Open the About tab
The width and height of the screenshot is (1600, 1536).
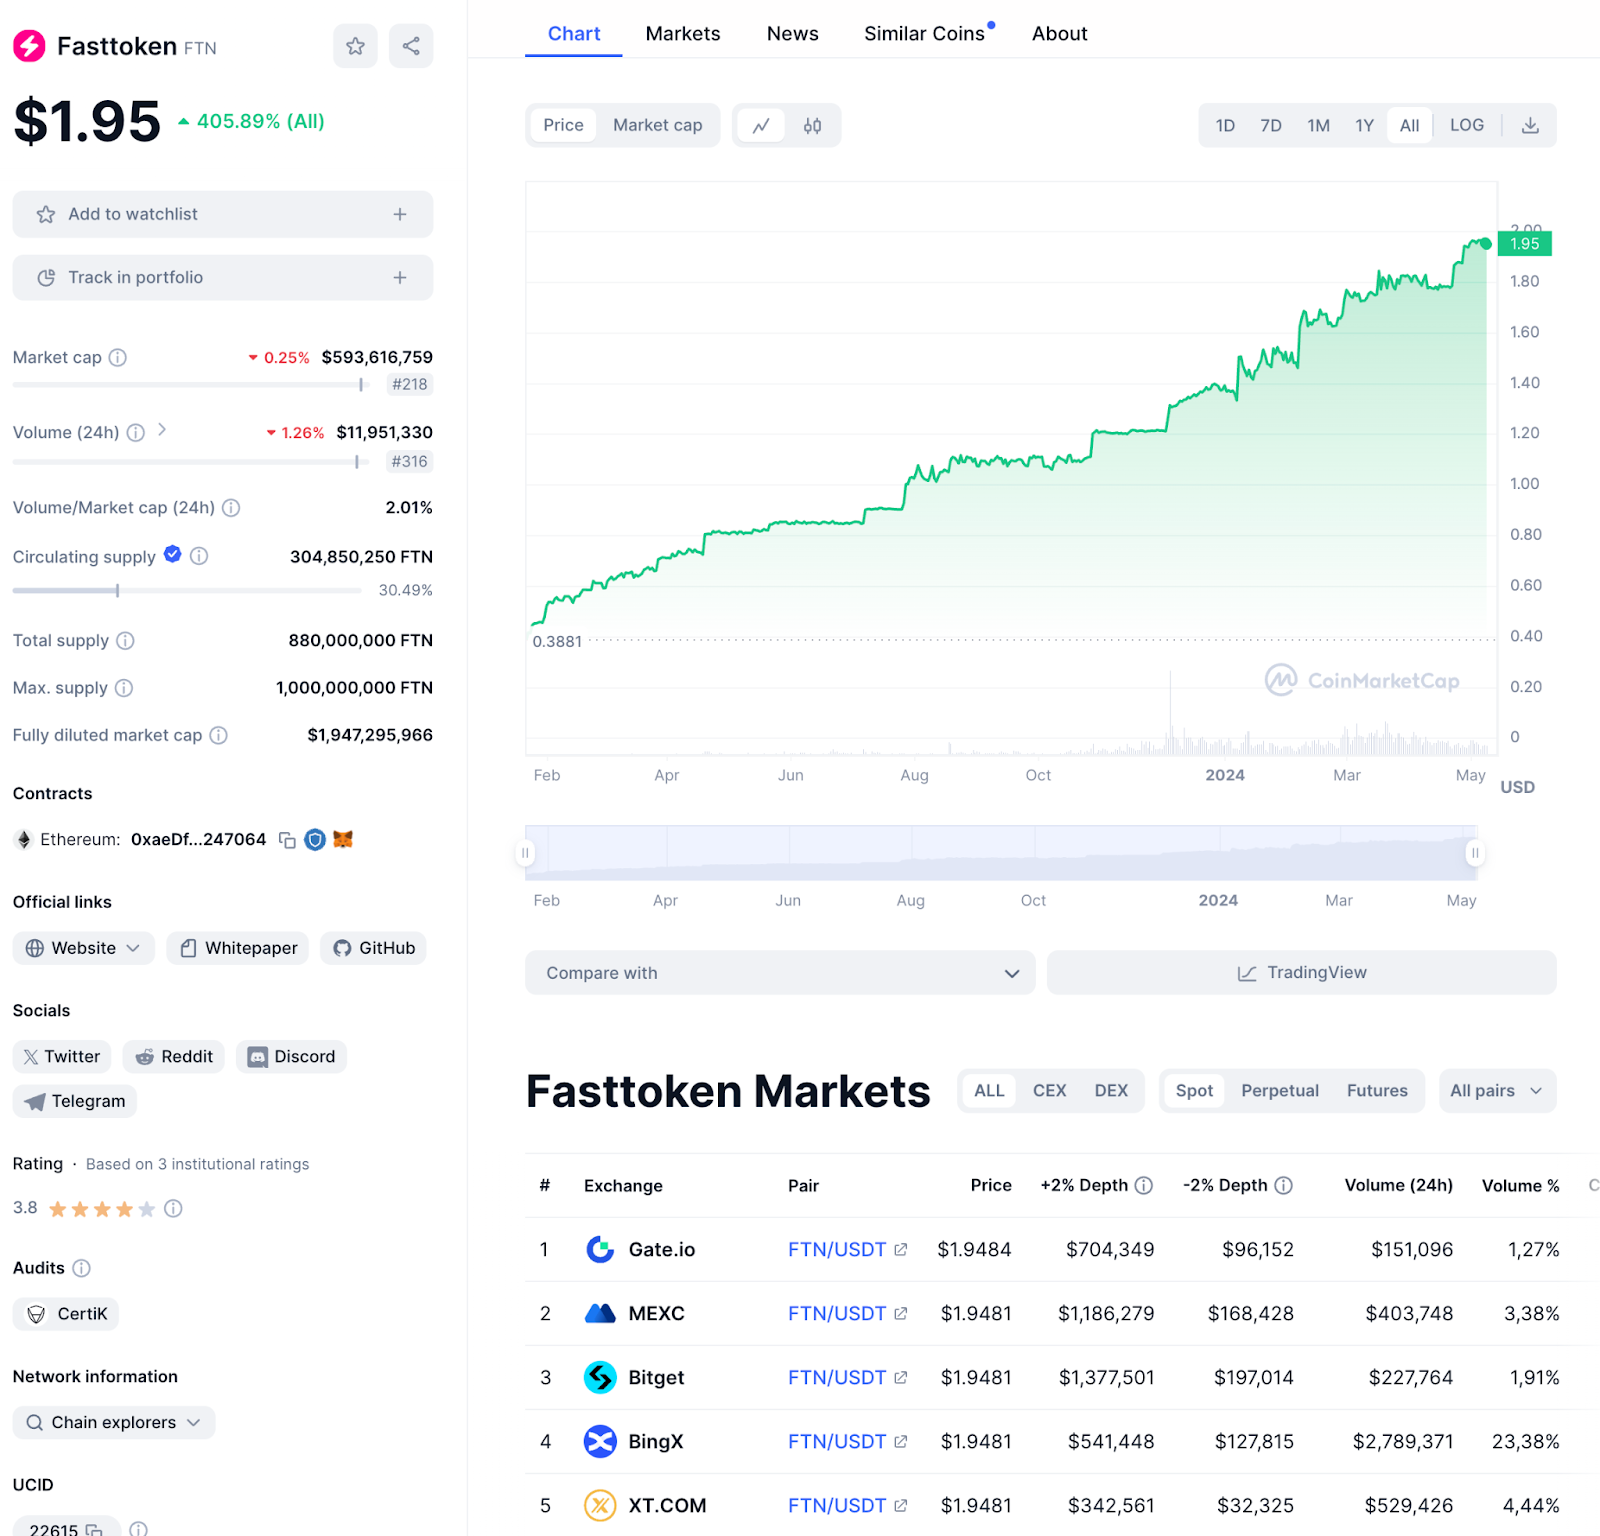1060,34
